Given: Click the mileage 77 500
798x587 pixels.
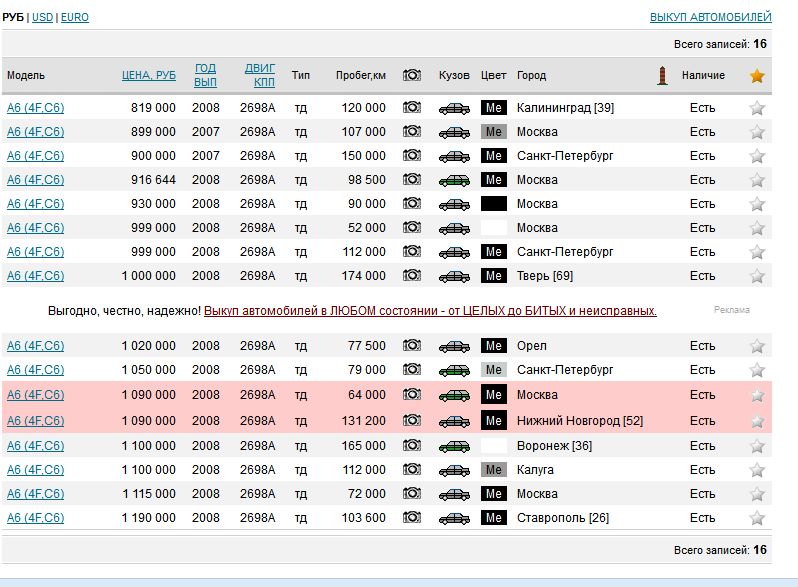Looking at the screenshot, I should (366, 345).
